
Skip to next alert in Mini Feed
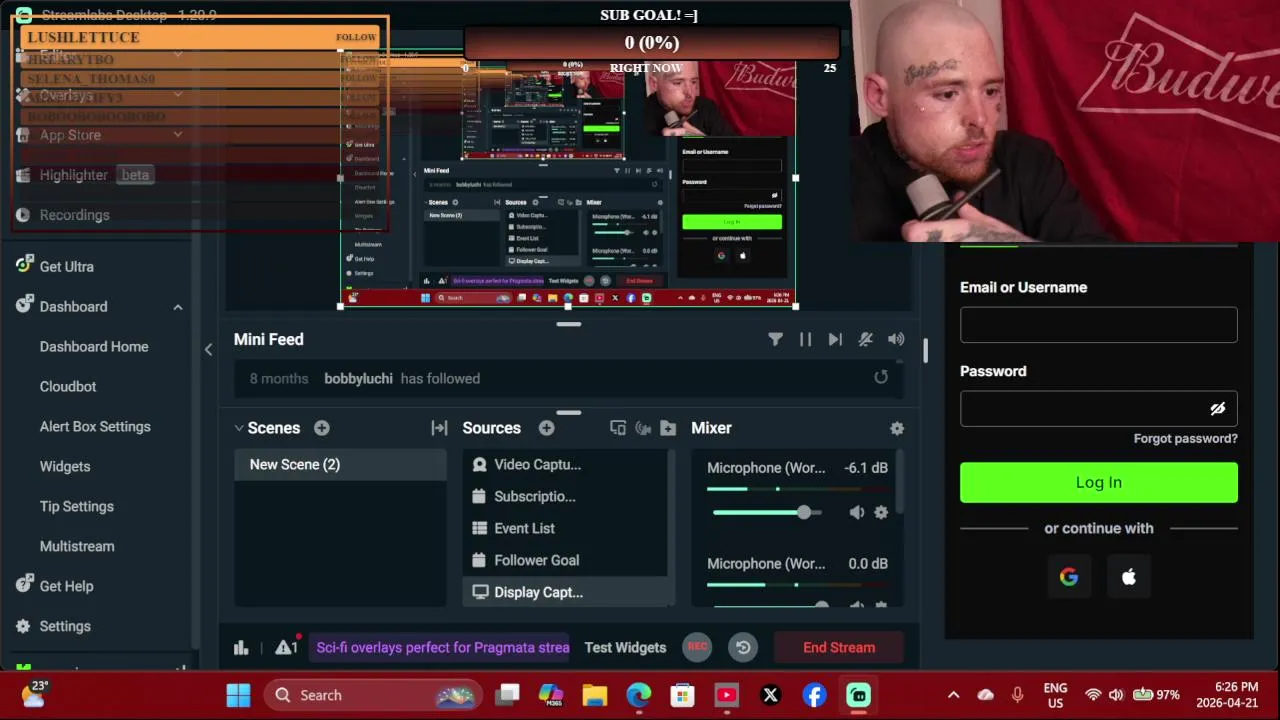click(x=835, y=339)
